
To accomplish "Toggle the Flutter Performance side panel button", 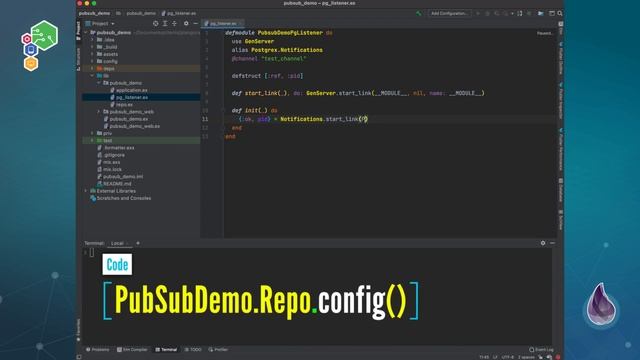I will pos(561,149).
